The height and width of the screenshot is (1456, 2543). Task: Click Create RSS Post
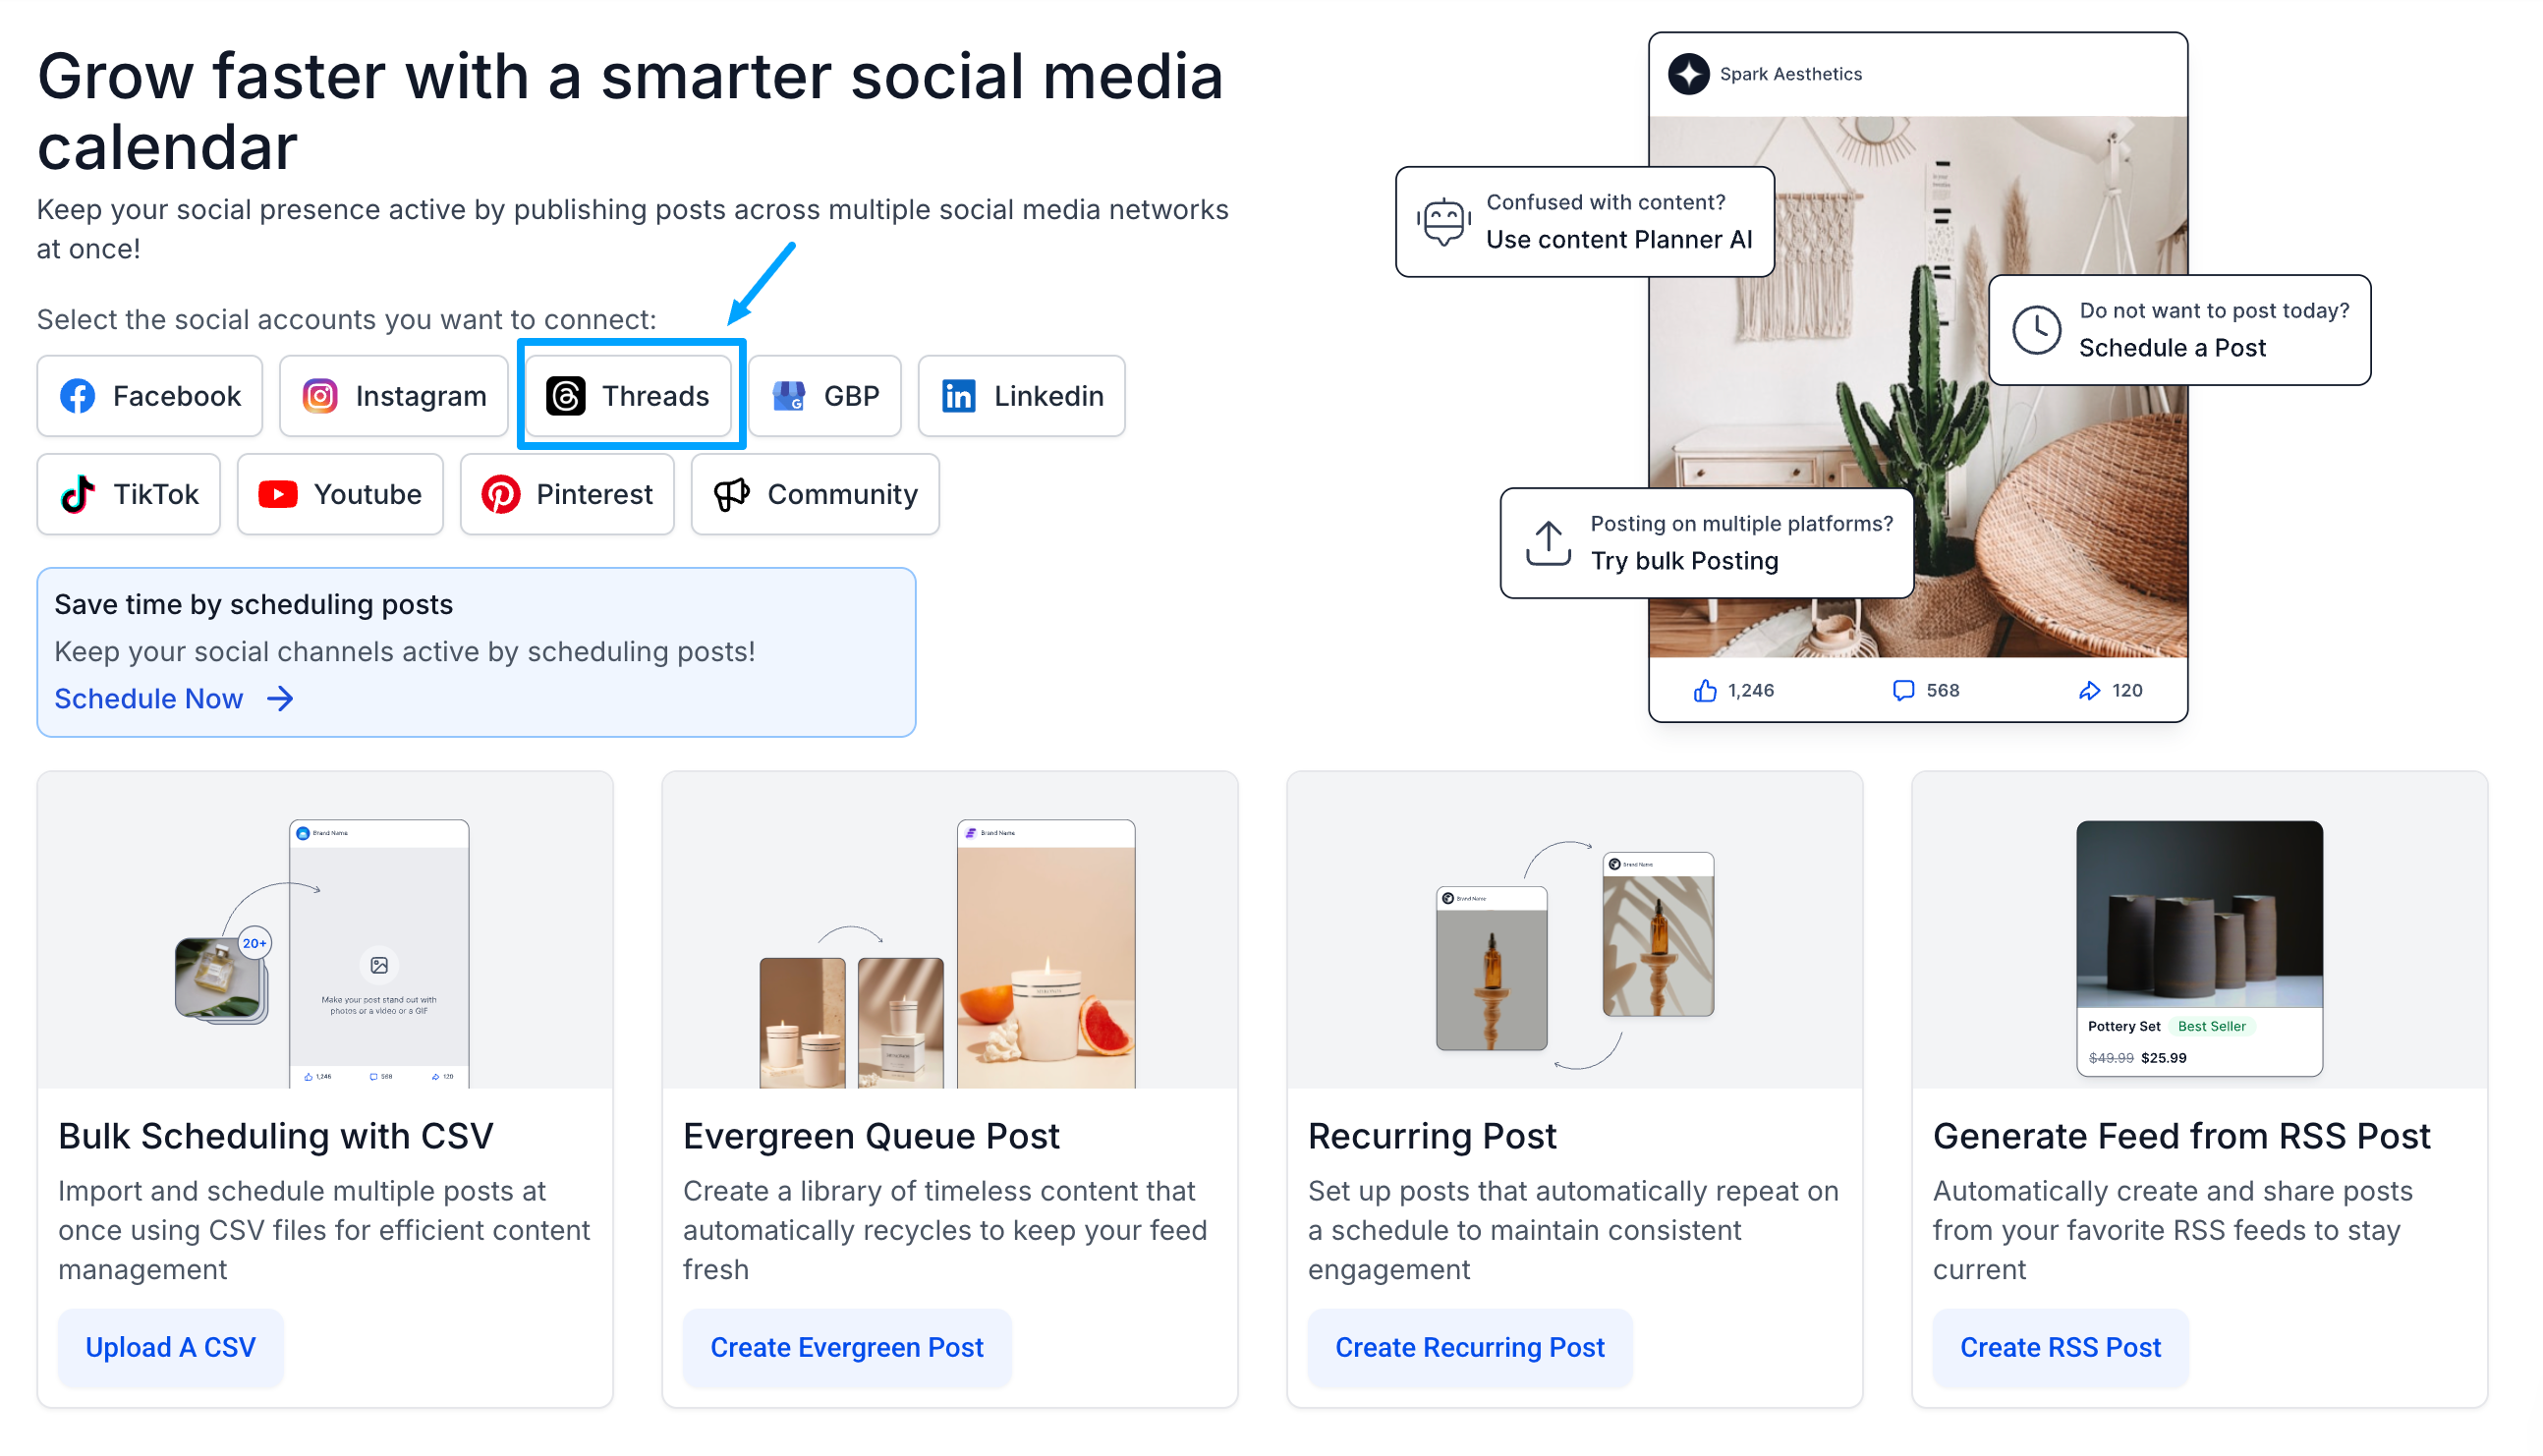click(2060, 1347)
